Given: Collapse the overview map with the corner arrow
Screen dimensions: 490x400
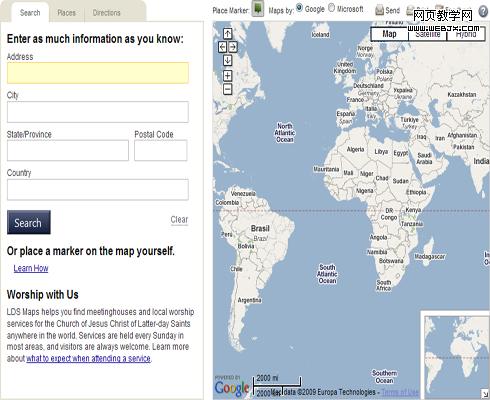Looking at the screenshot, I should click(484, 393).
